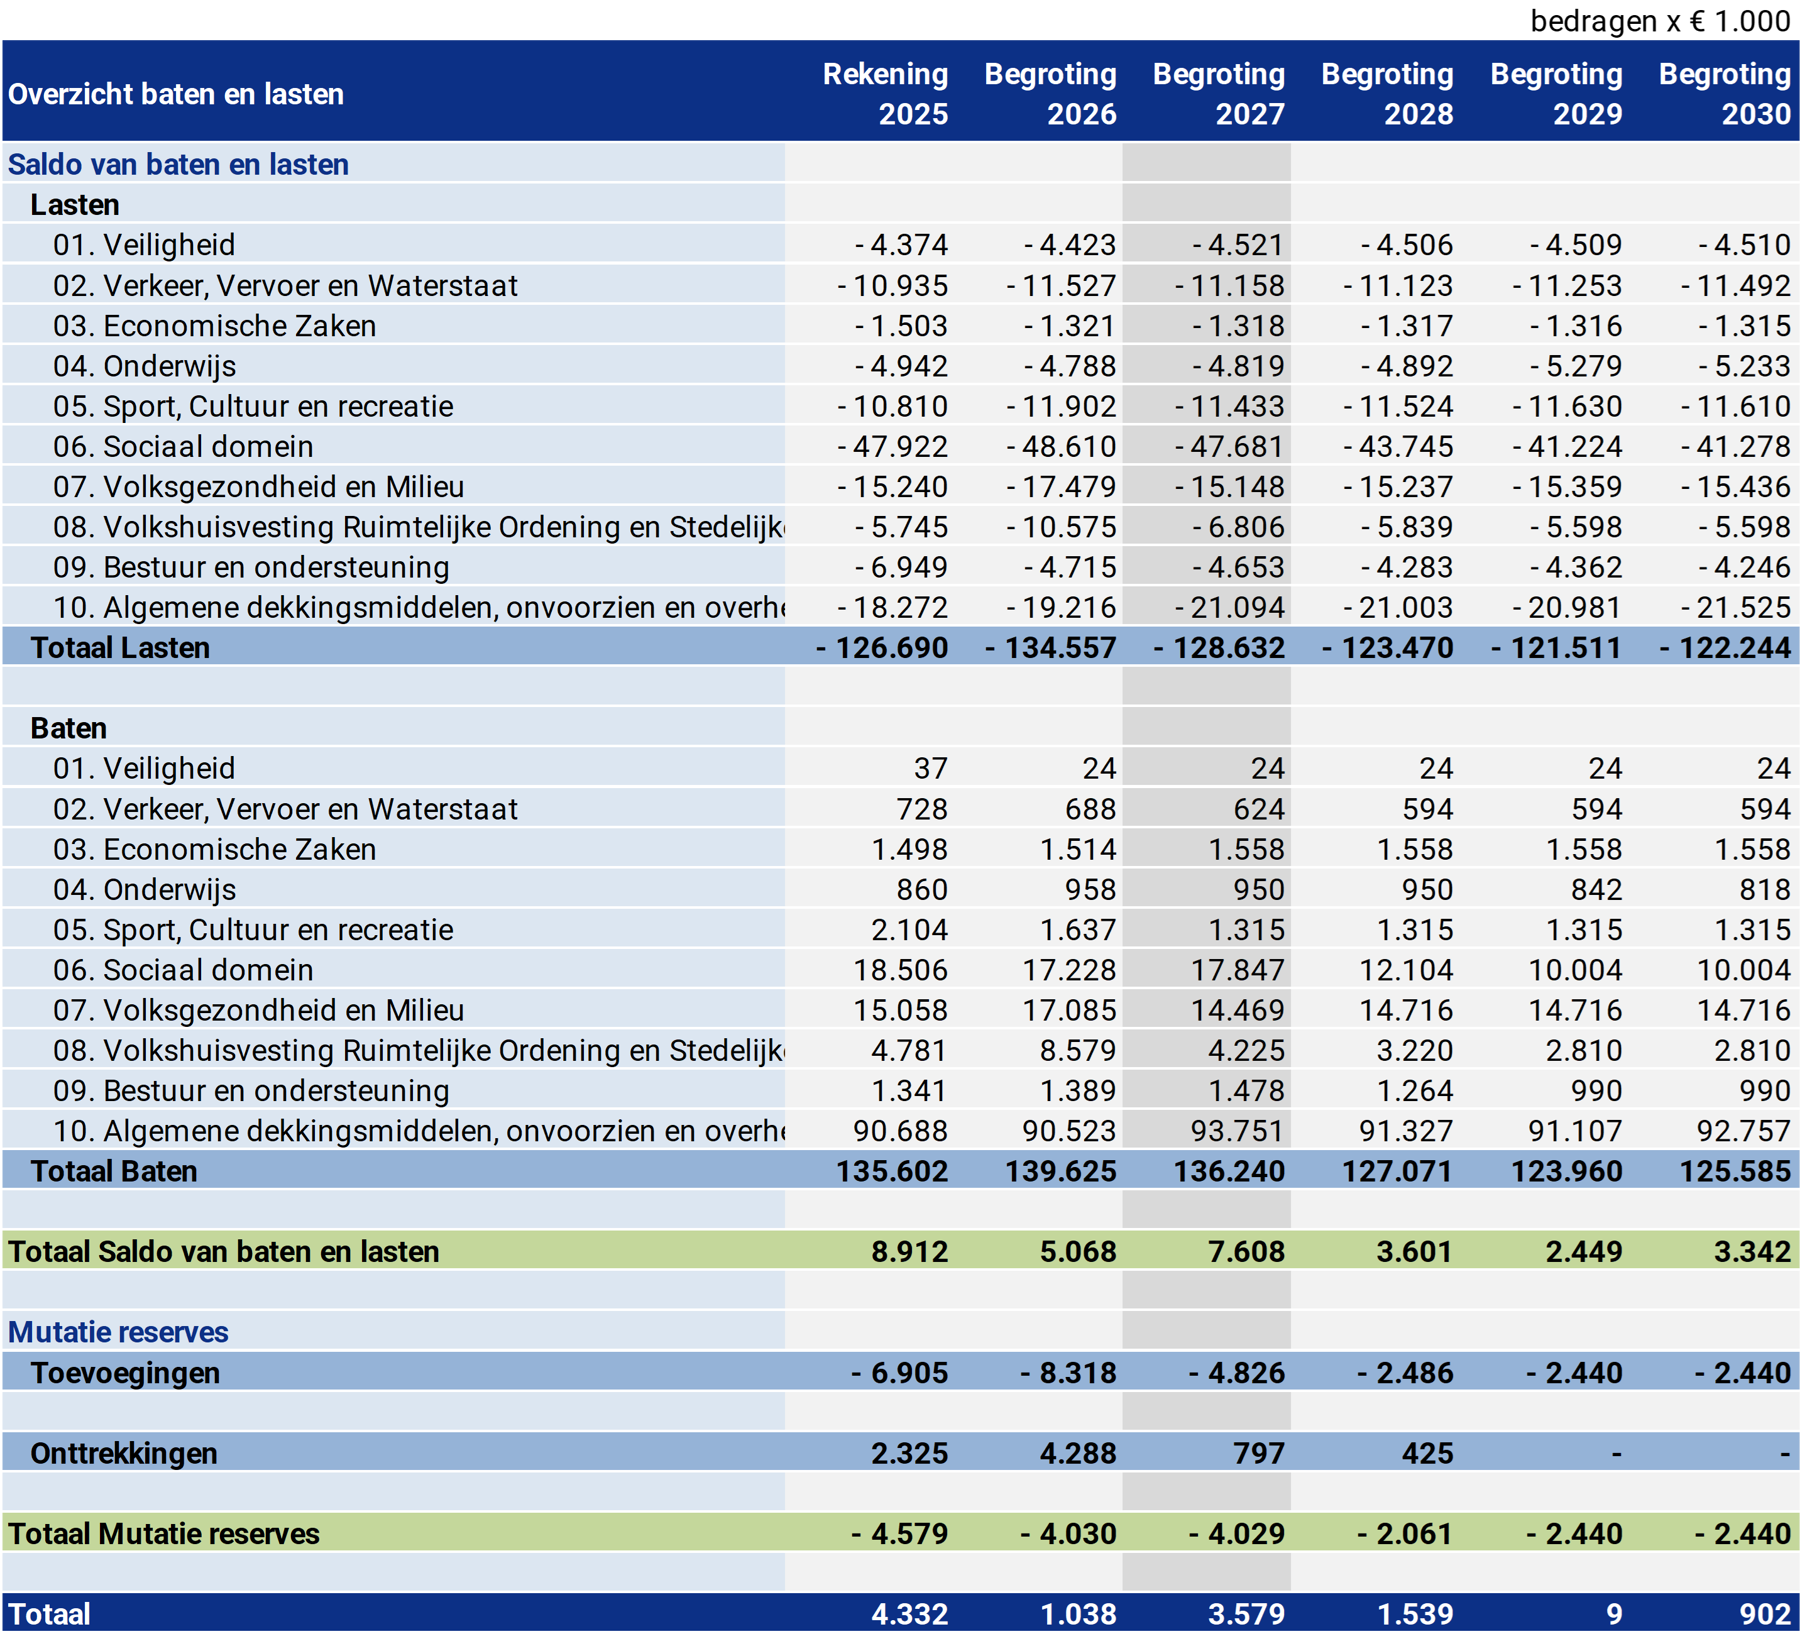Click the 'Totaal Mutatie reserves' label
The height and width of the screenshot is (1634, 1800).
[164, 1534]
